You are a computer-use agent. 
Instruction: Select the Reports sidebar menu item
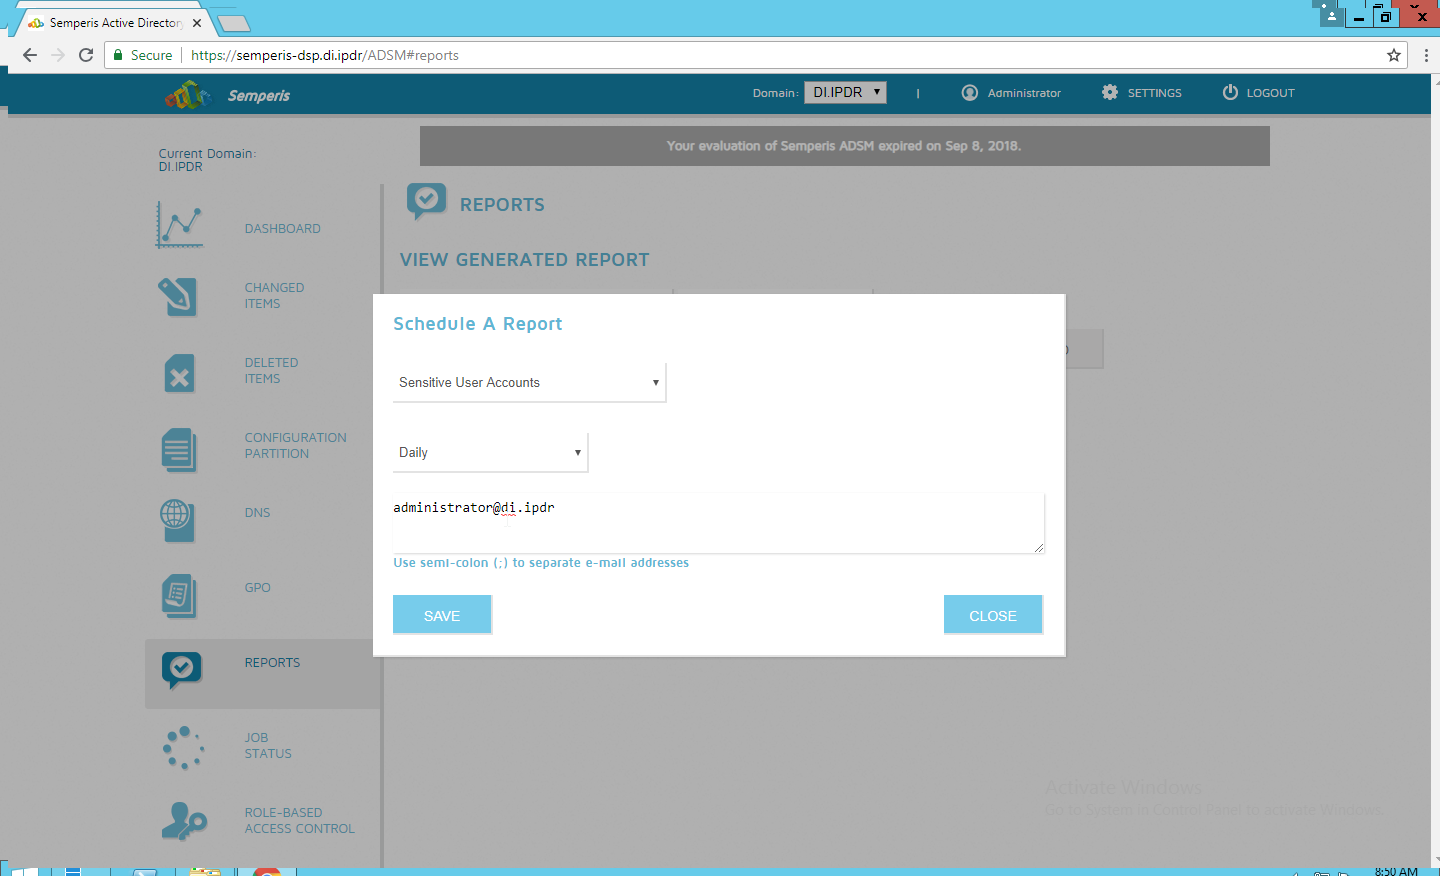pos(272,663)
